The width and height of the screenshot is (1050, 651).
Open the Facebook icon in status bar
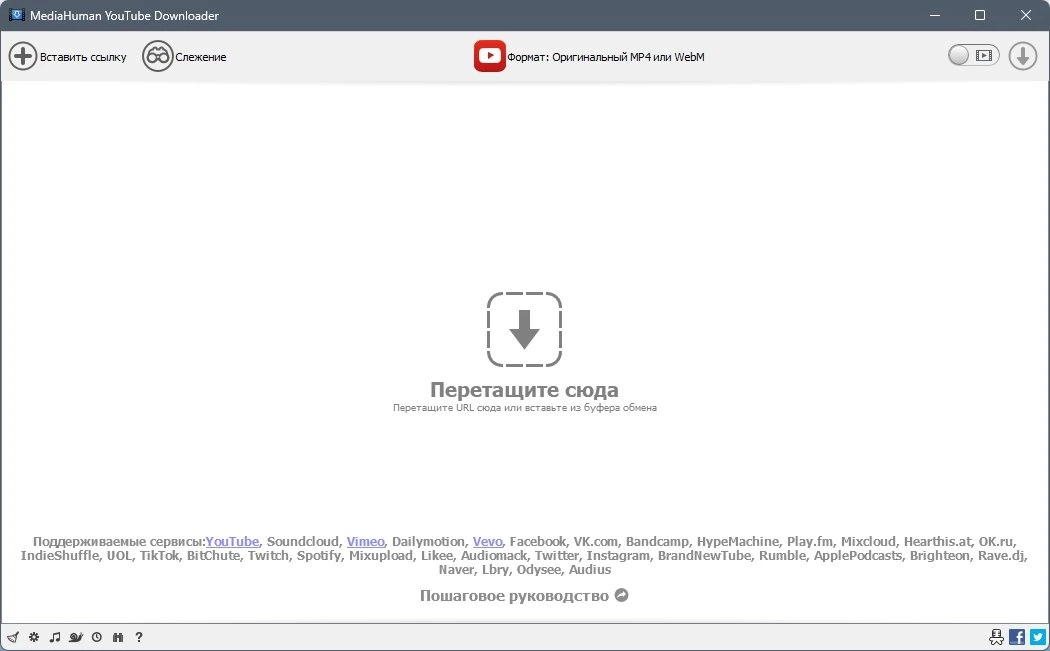pyautogui.click(x=1017, y=637)
